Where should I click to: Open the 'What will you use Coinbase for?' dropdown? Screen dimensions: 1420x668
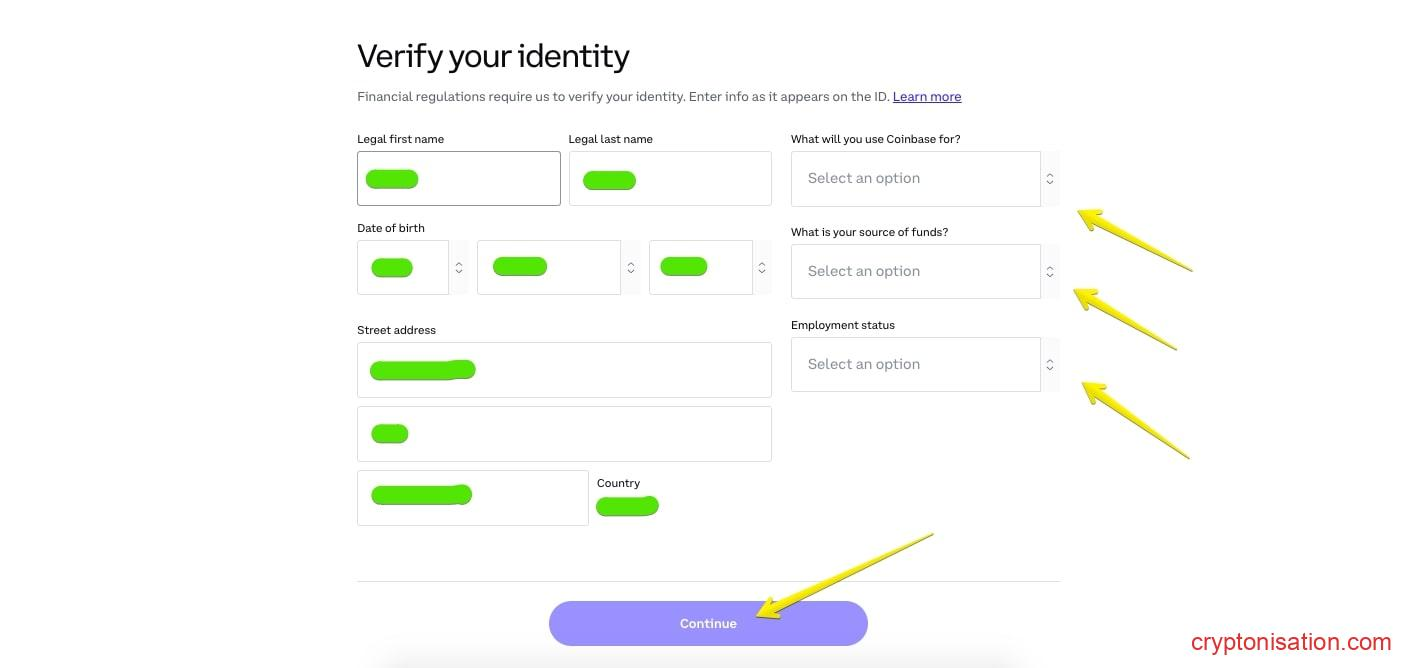(x=916, y=178)
